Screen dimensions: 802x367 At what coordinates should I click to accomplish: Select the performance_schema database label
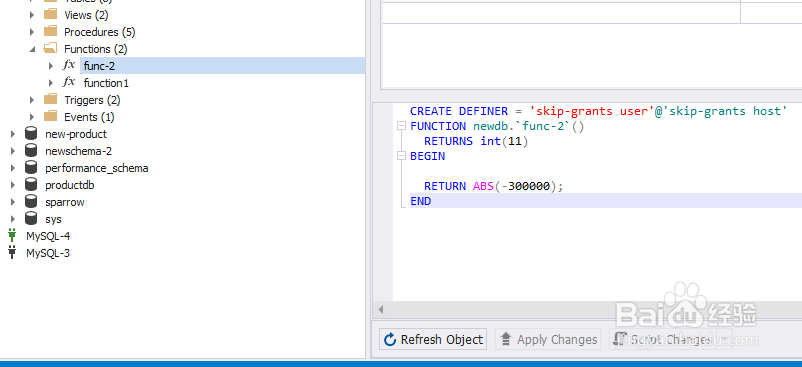(x=97, y=168)
